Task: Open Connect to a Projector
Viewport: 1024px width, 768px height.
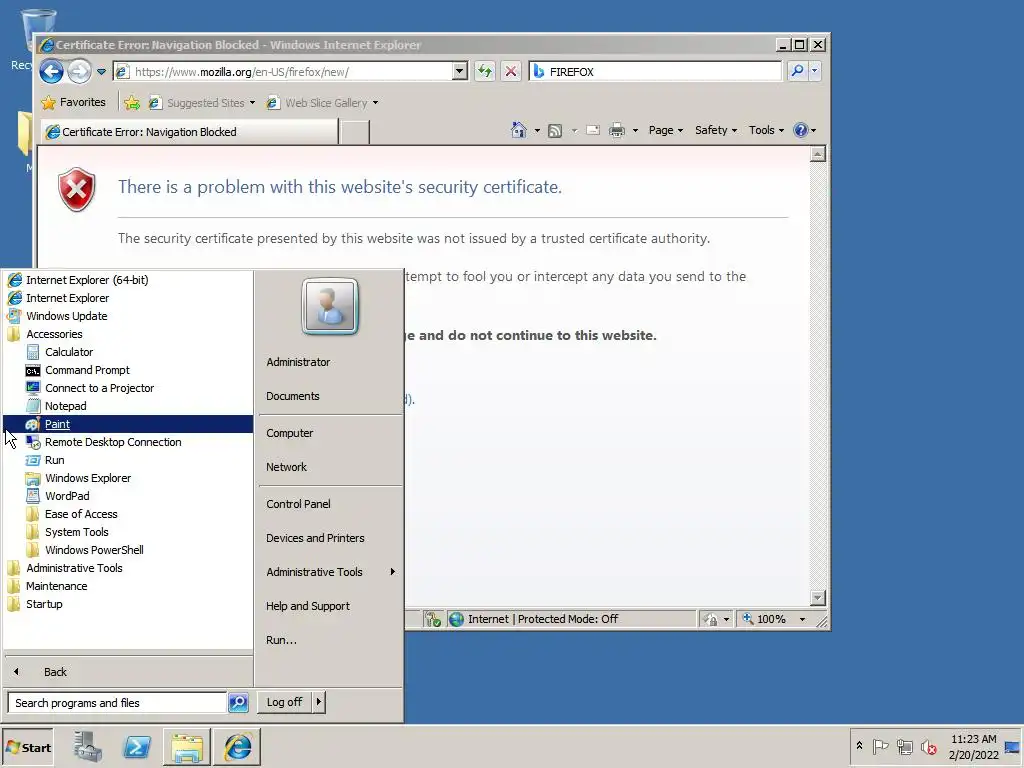Action: click(128, 388)
